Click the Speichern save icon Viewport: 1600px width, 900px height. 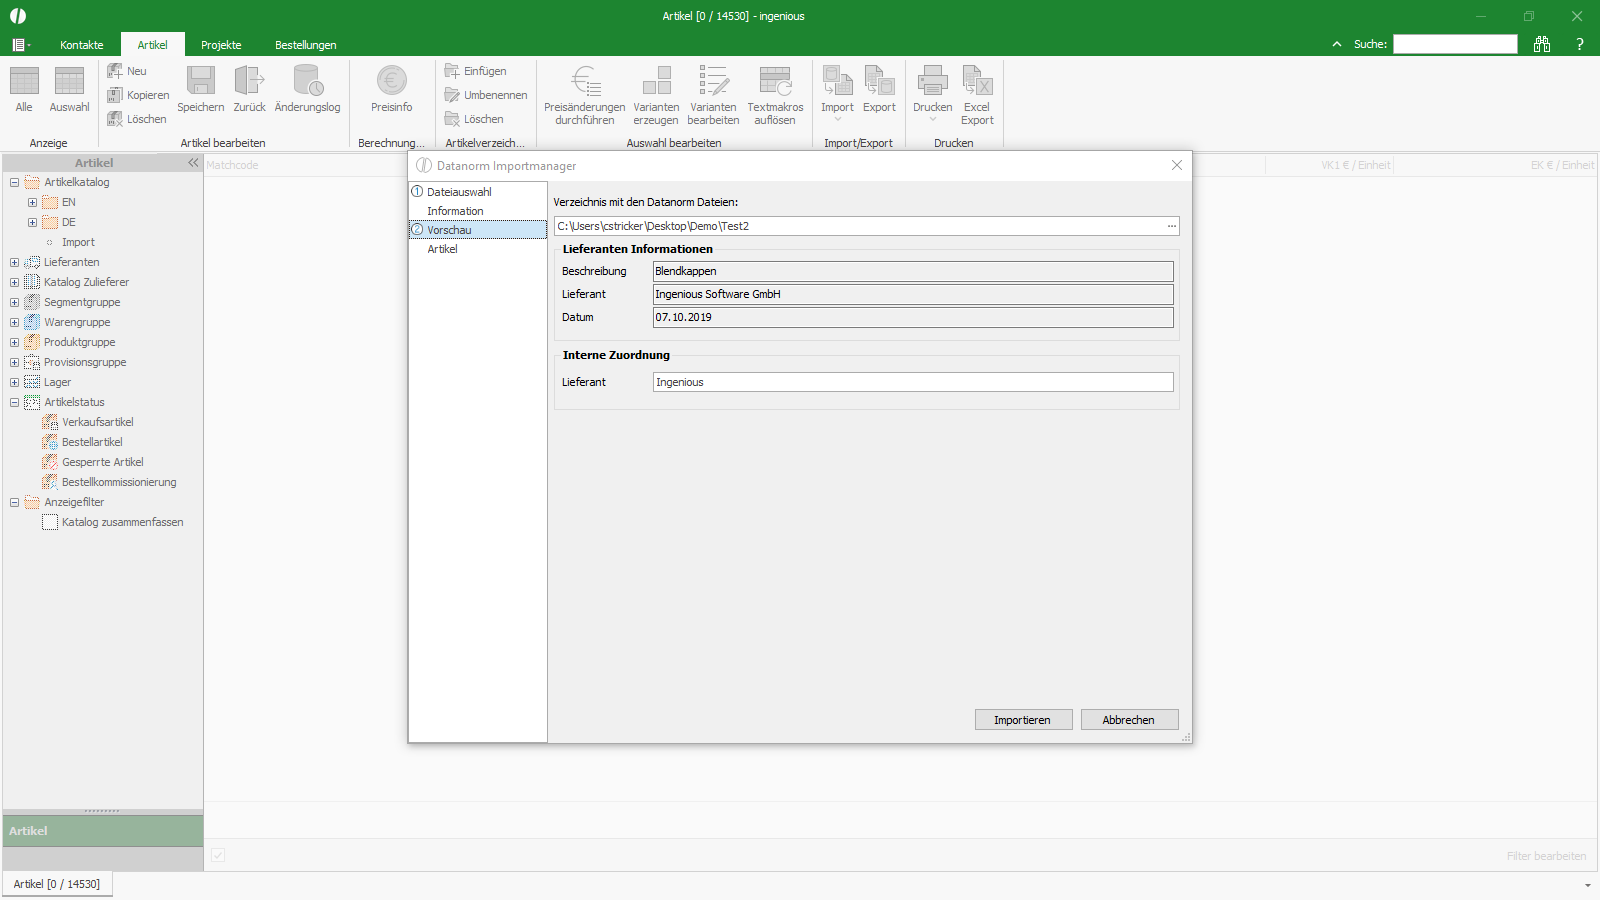coord(201,81)
